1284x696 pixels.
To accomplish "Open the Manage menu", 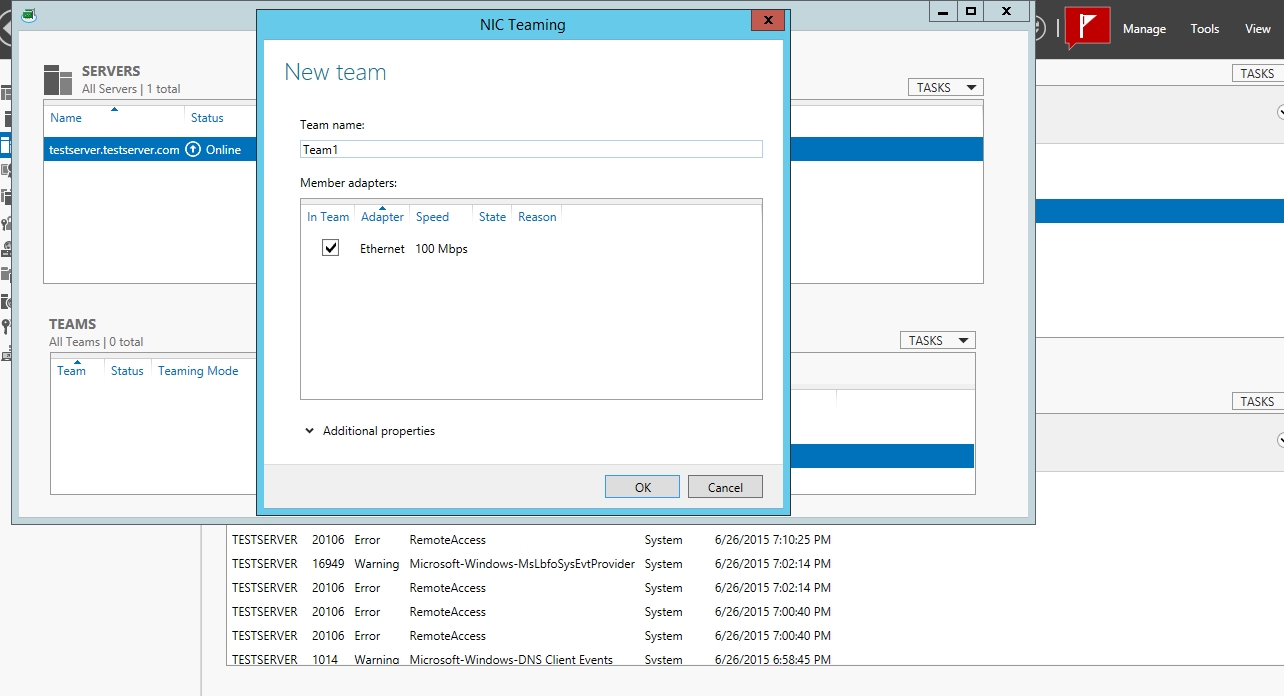I will (x=1144, y=29).
